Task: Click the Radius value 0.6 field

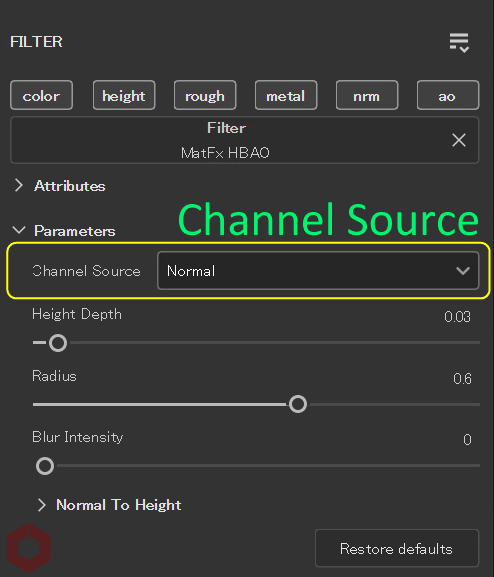Action: pos(462,379)
